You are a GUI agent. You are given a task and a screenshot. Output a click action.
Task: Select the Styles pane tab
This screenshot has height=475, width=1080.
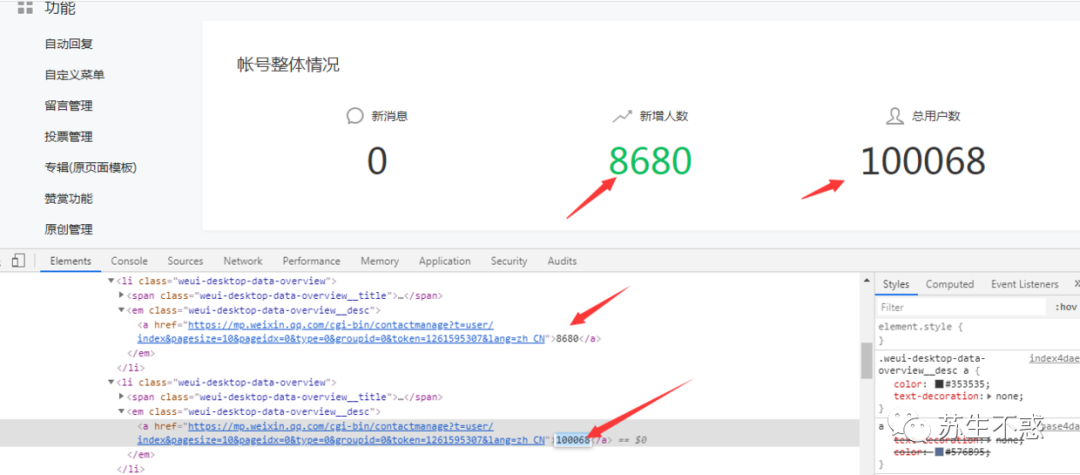896,284
